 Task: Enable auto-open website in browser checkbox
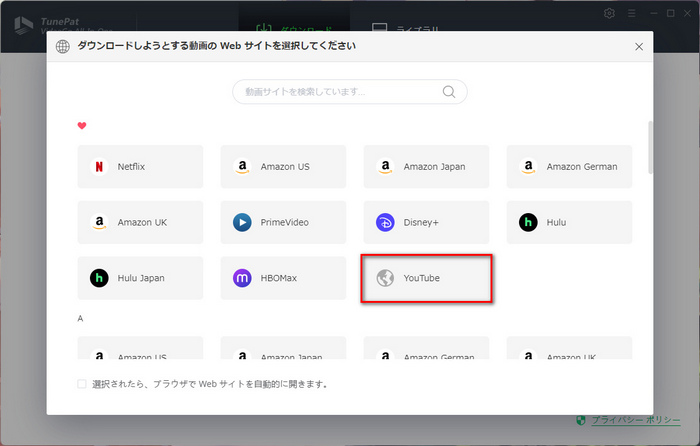pos(82,384)
